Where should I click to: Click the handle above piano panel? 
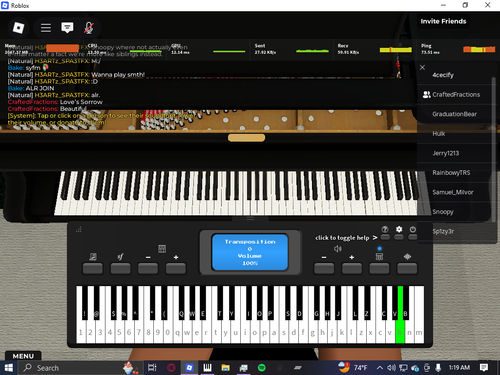tap(250, 219)
